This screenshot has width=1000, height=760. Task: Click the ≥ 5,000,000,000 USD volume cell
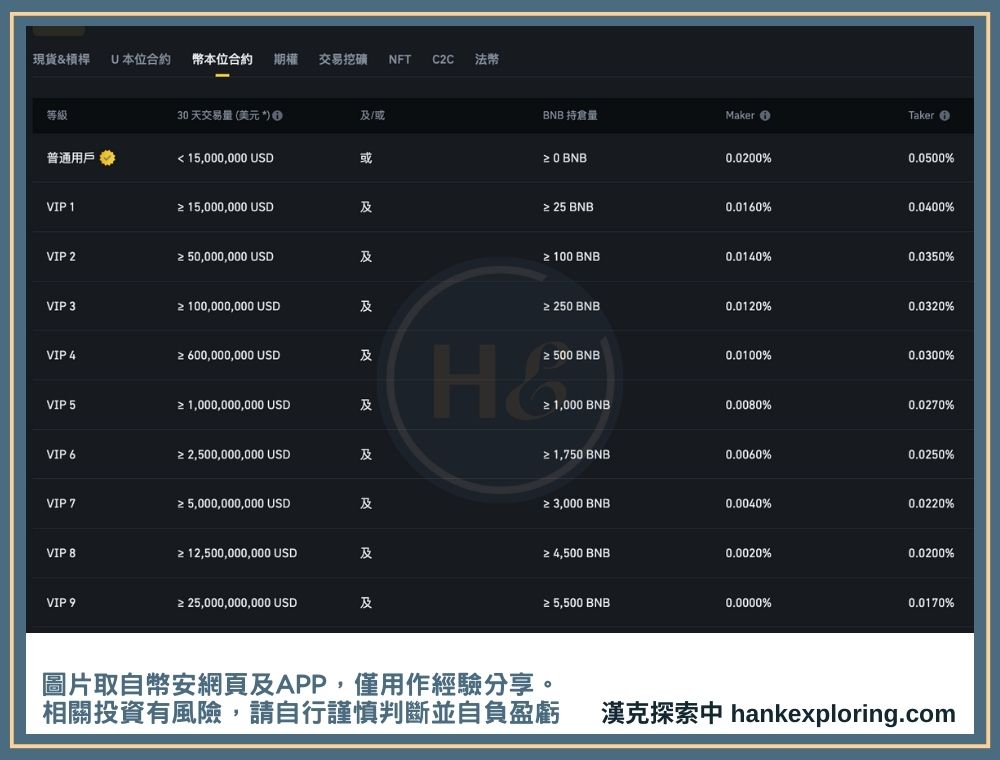233,504
